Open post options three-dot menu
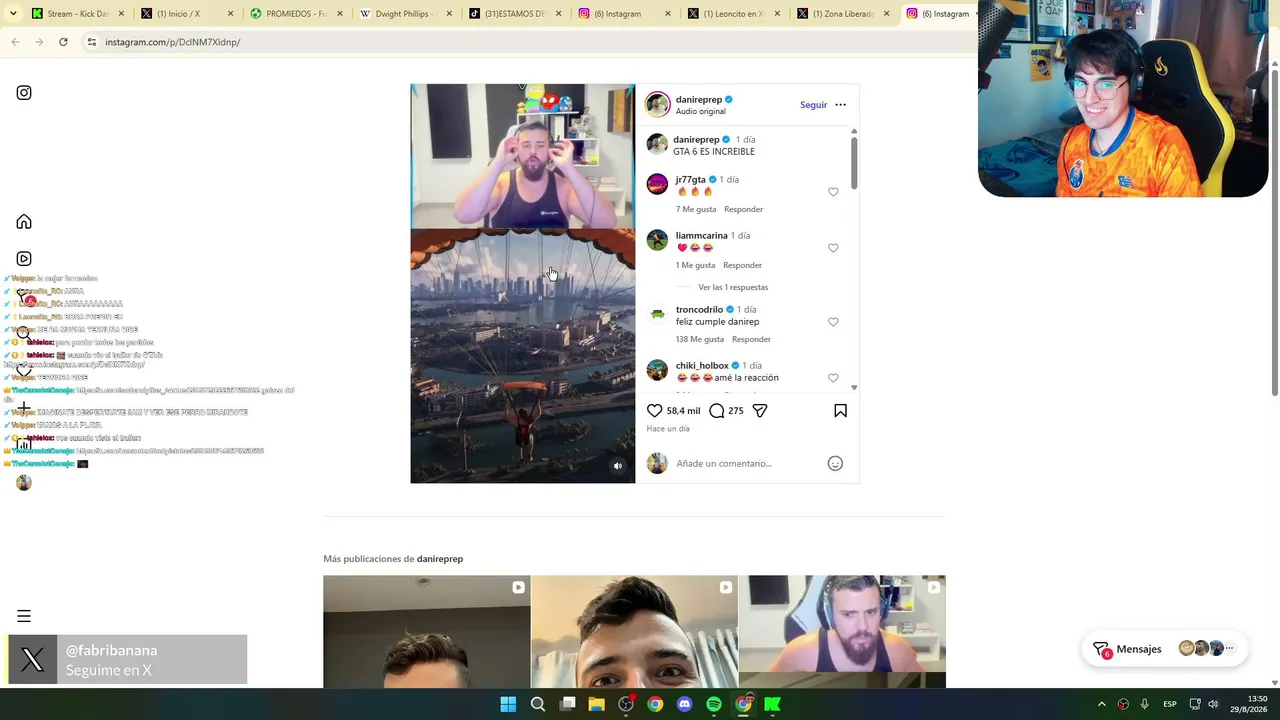Screen dimensions: 1280x720 click(840, 105)
